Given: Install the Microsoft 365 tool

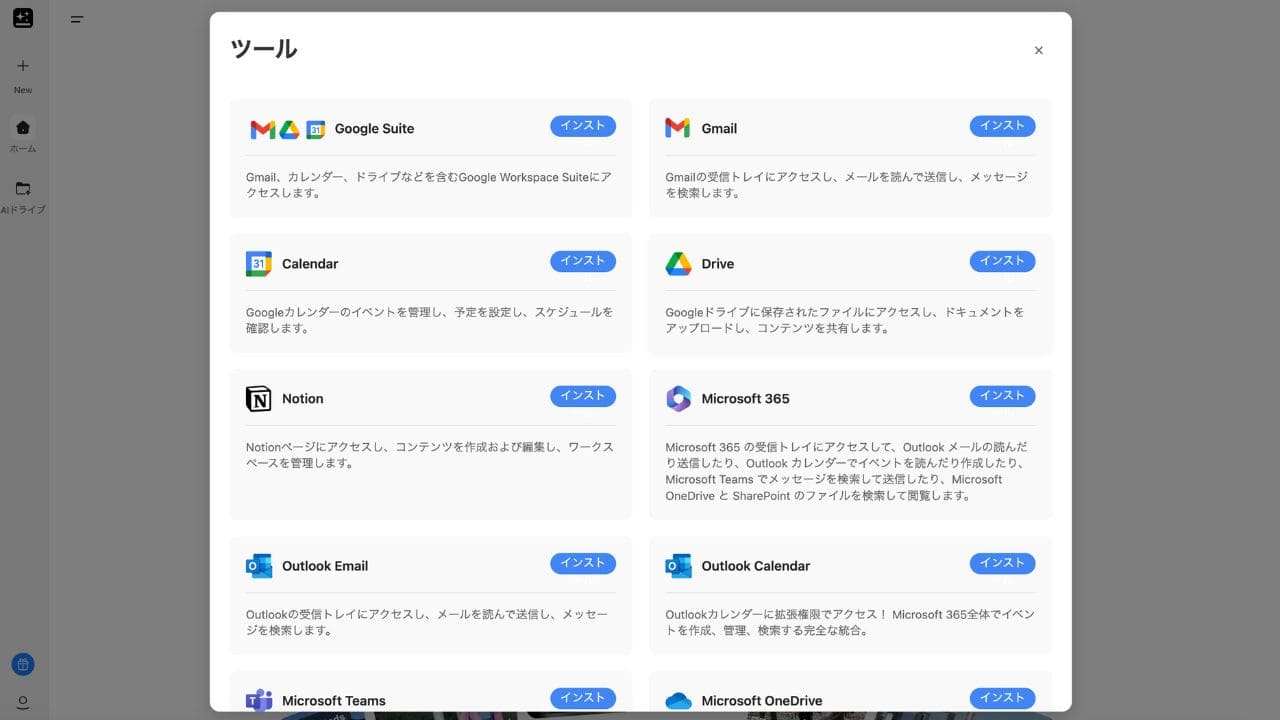Looking at the screenshot, I should pyautogui.click(x=1002, y=396).
